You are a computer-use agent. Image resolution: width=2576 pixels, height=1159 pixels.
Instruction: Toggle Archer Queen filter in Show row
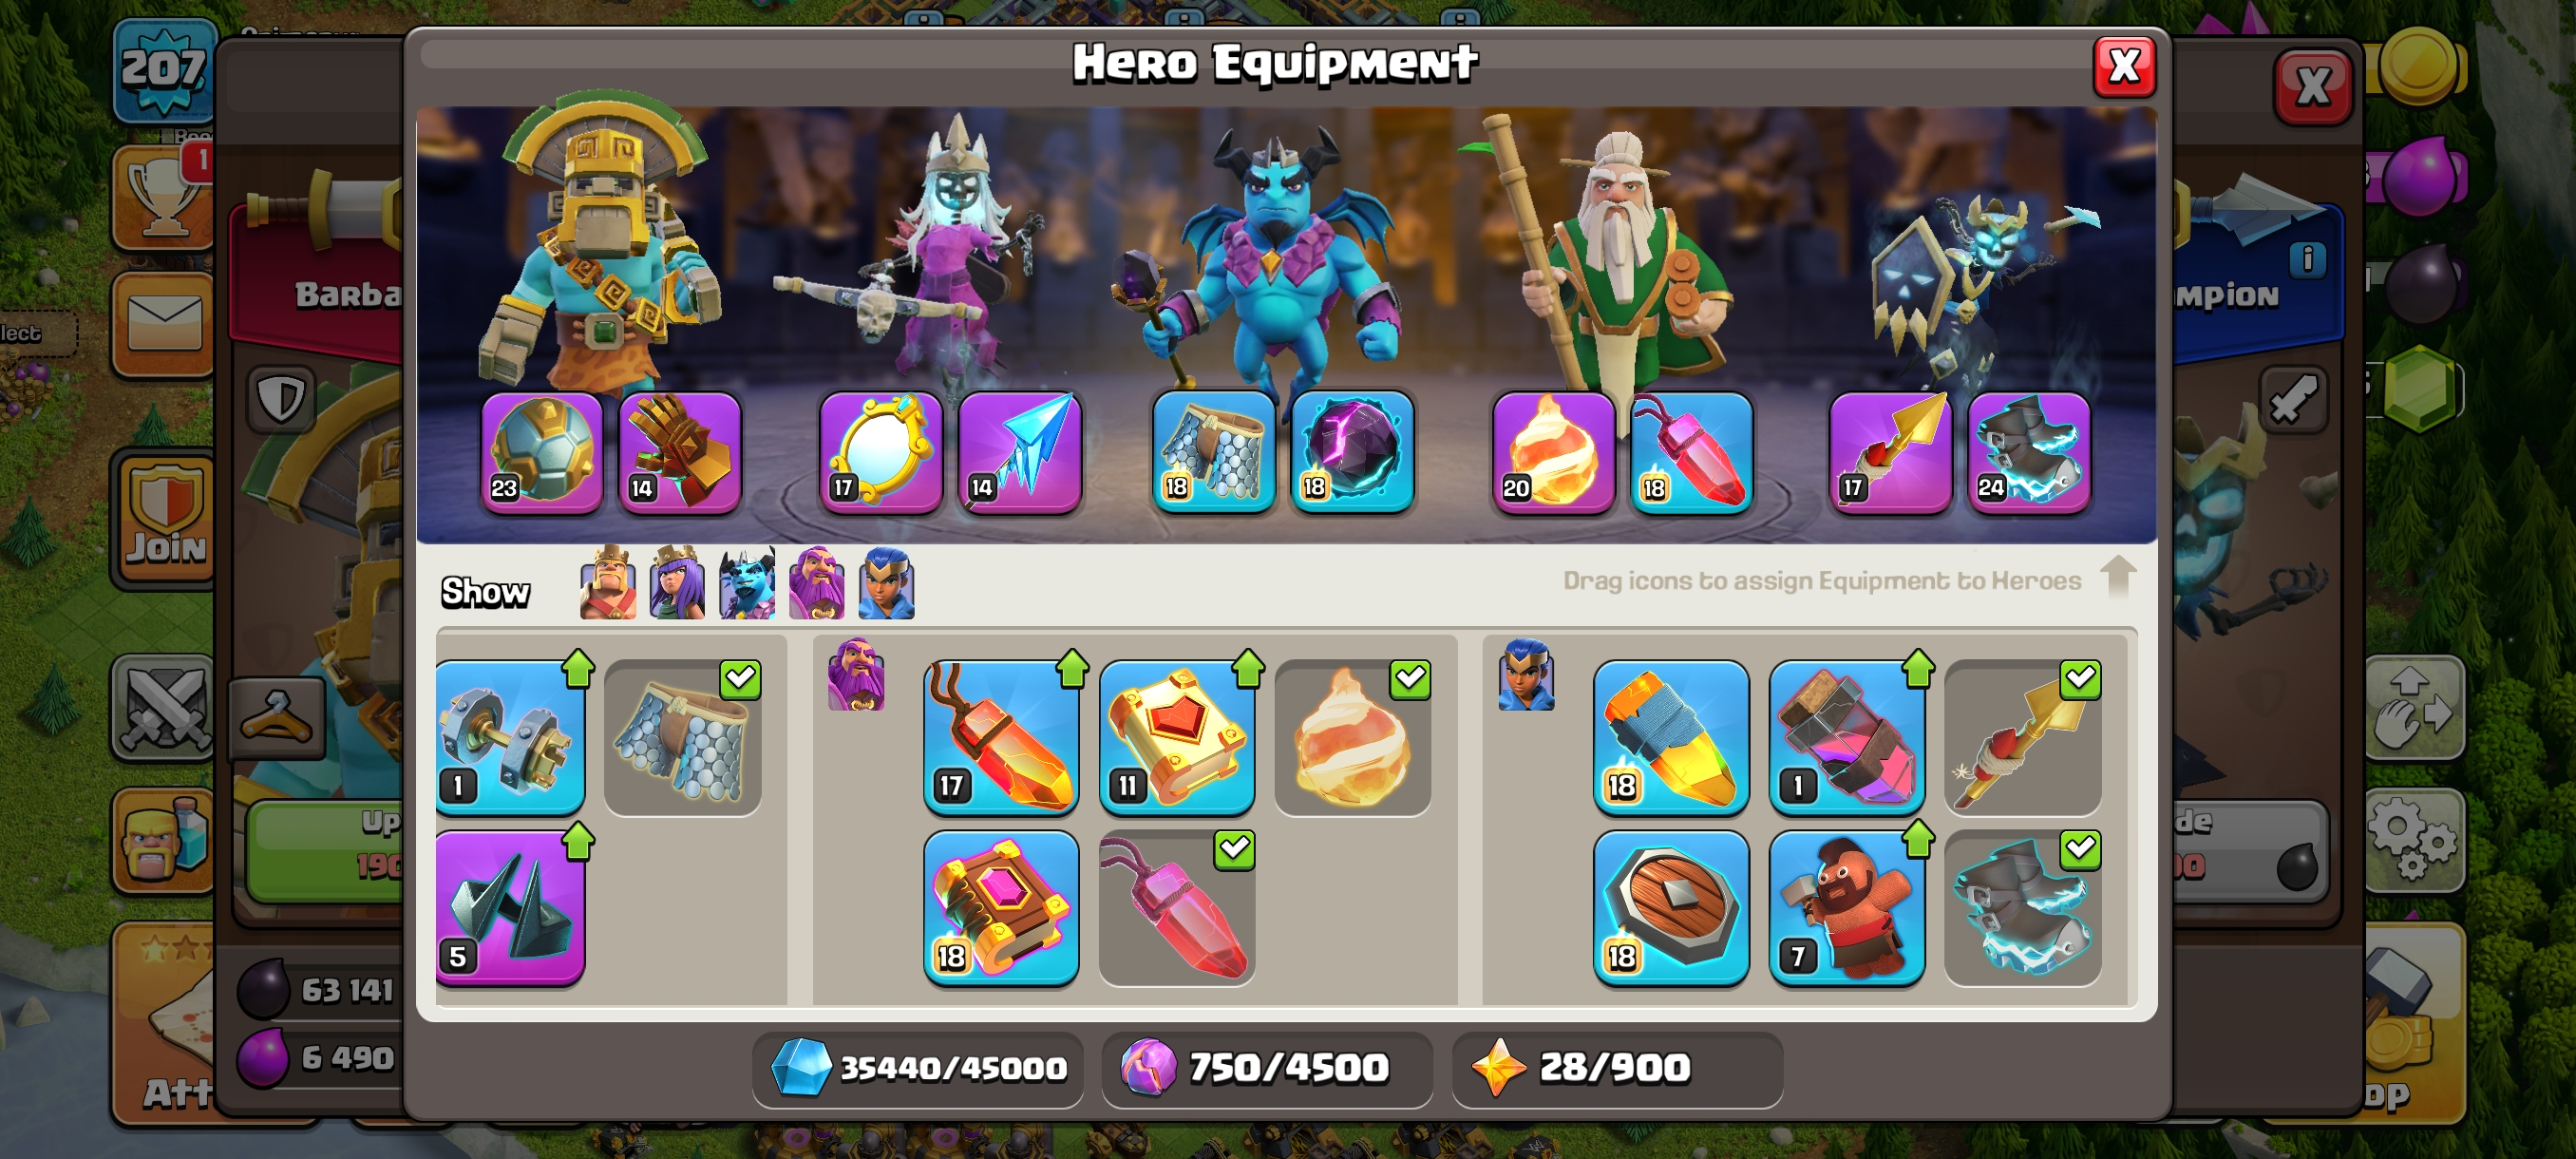(x=676, y=583)
